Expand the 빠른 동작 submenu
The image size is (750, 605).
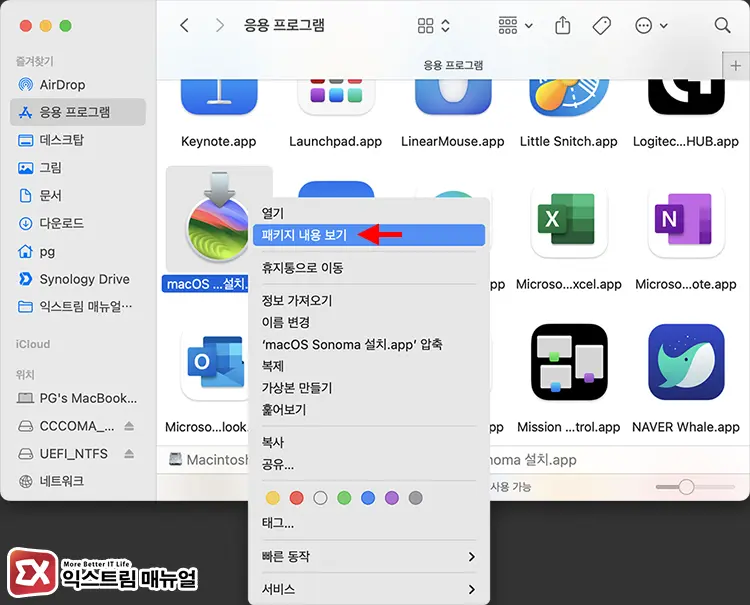tap(369, 557)
